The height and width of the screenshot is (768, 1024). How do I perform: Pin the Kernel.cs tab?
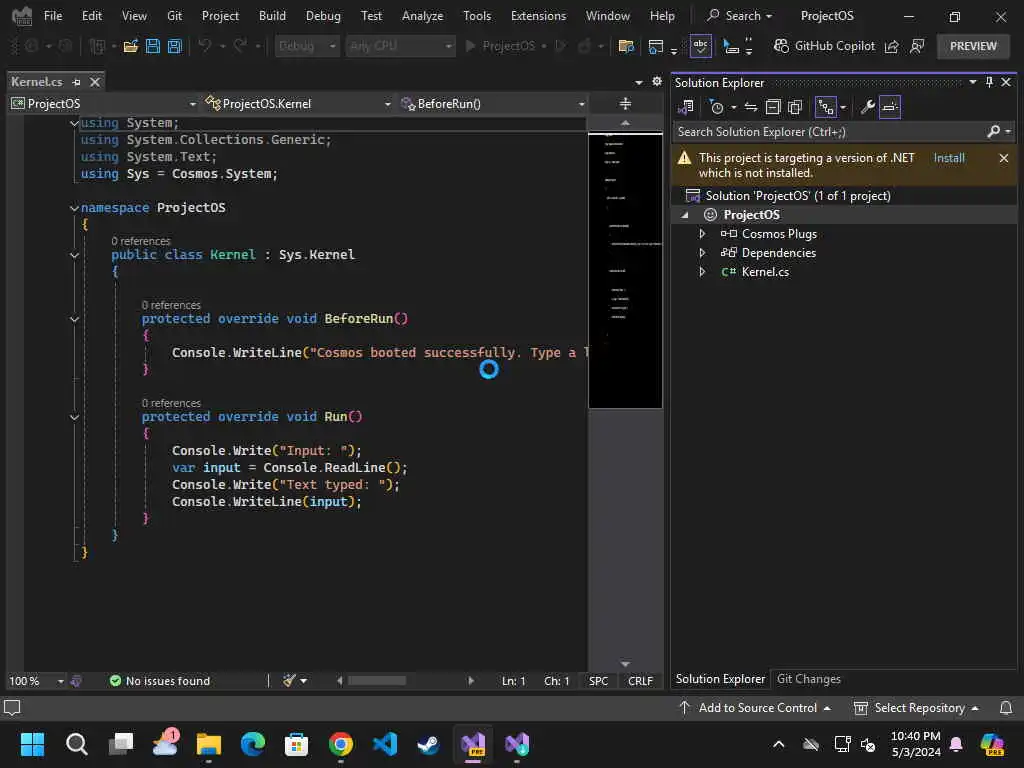tap(76, 82)
